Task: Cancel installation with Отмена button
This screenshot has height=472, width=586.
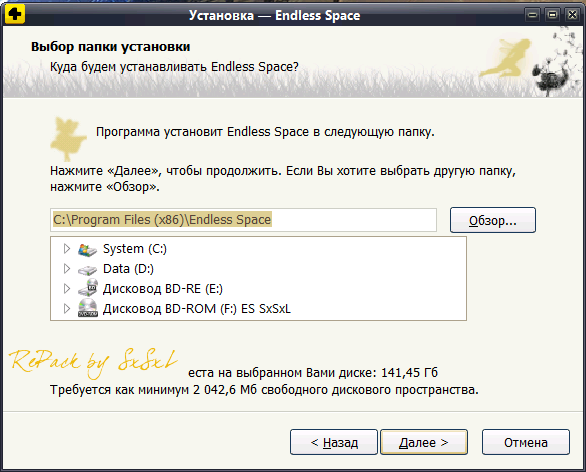Action: click(x=526, y=442)
